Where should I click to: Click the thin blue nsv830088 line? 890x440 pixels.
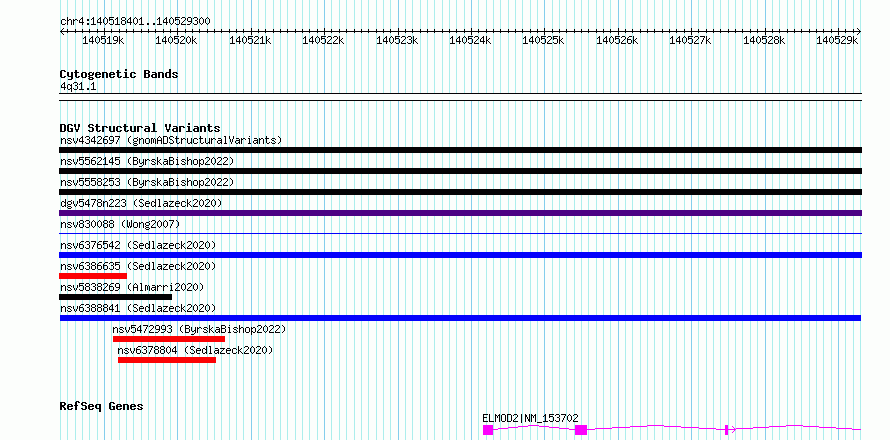[460, 233]
